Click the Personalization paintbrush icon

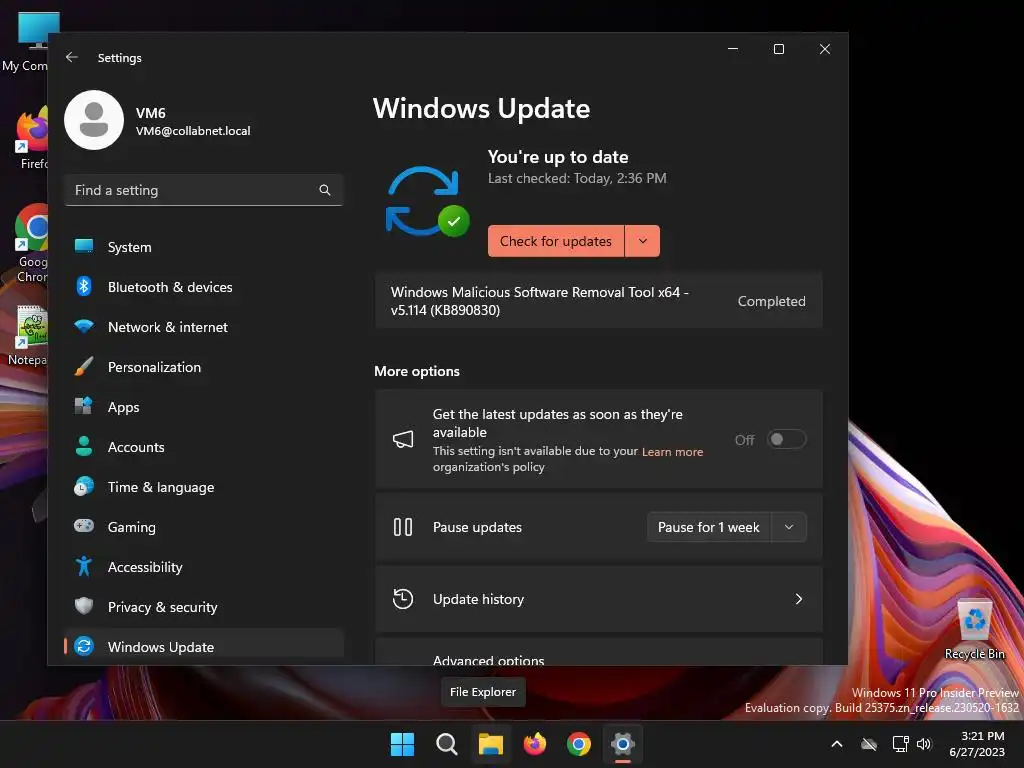pos(84,366)
